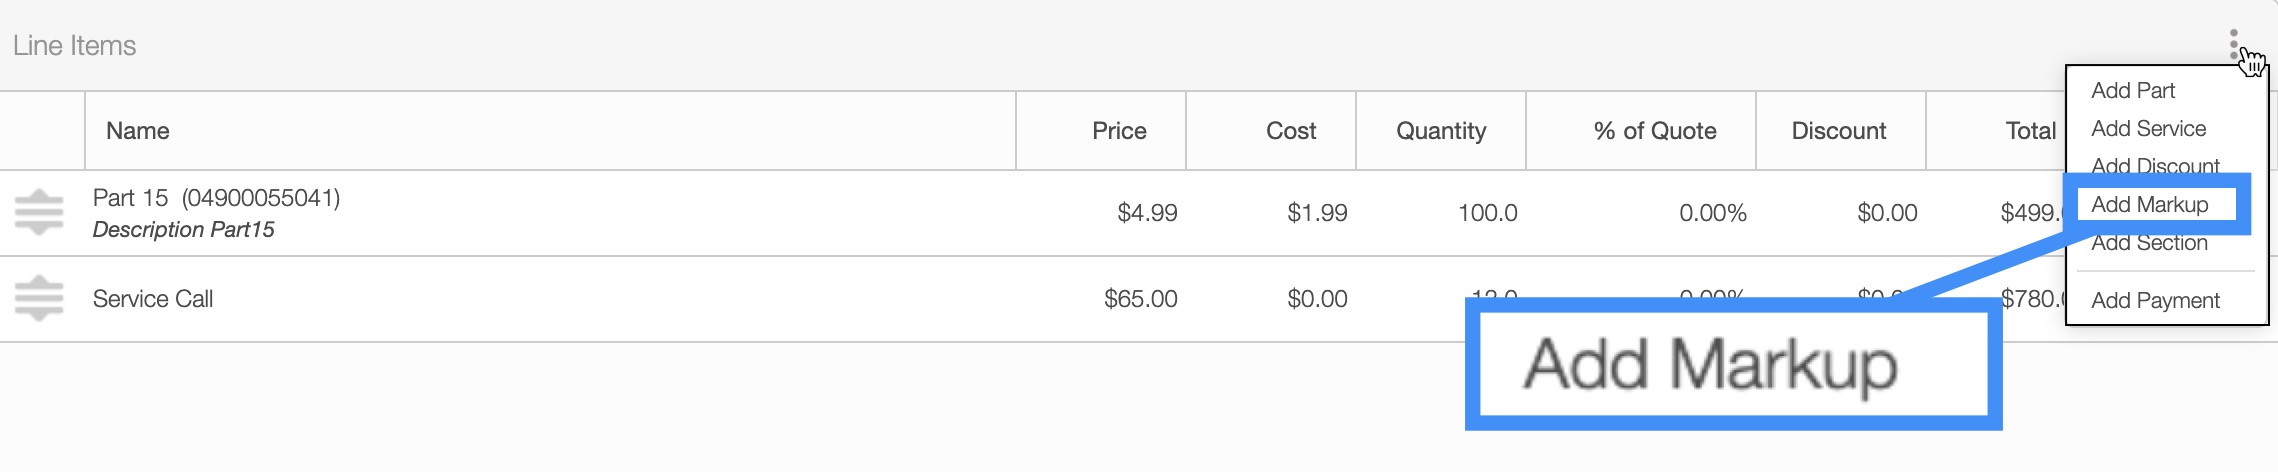Click the Cost column header
Screen dimensions: 2278x472
[x=1290, y=131]
